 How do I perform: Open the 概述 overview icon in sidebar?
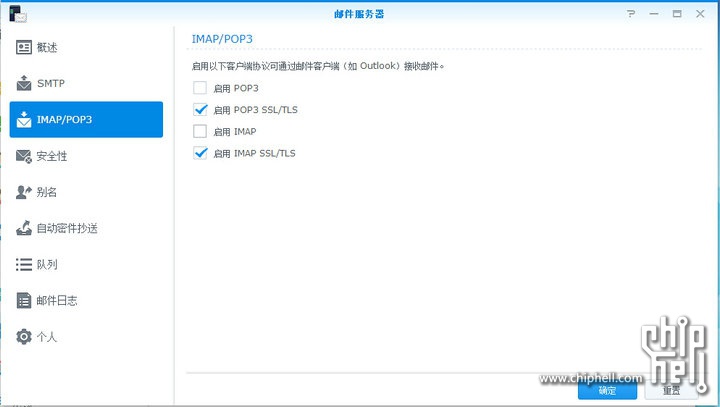click(24, 47)
